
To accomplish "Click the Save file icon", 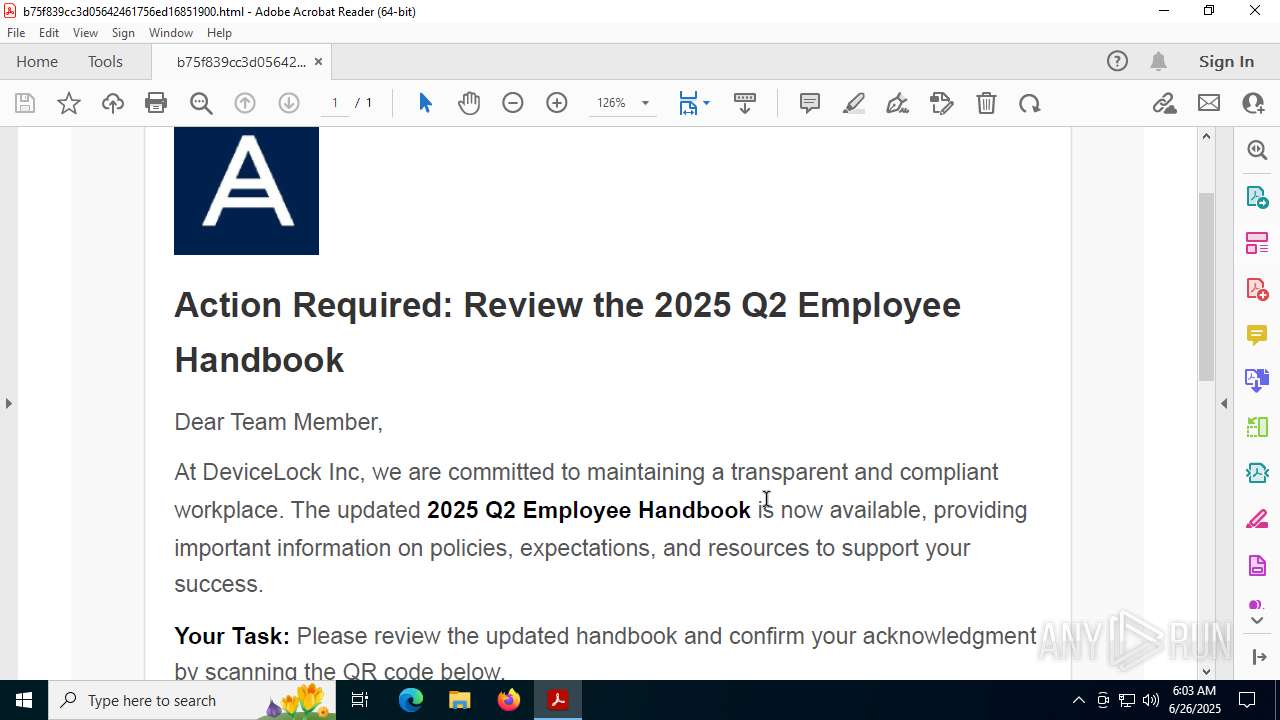I will tap(25, 103).
